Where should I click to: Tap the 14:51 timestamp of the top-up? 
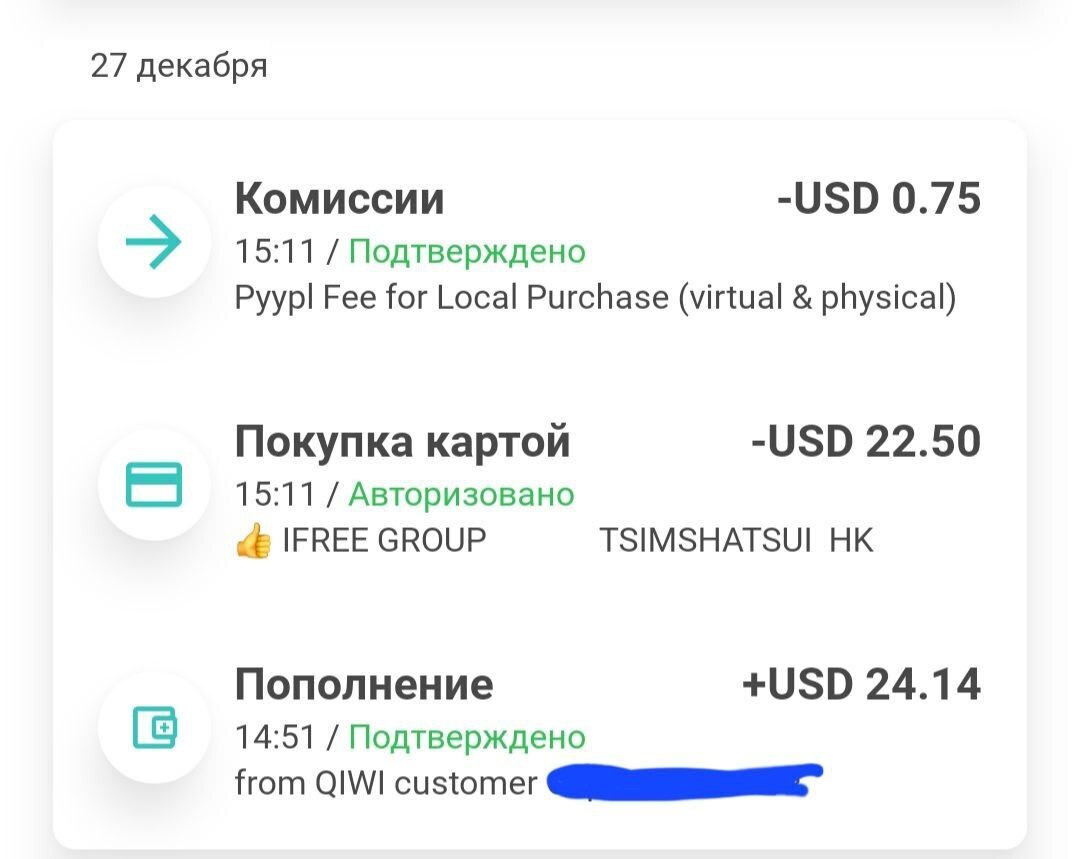(x=275, y=738)
